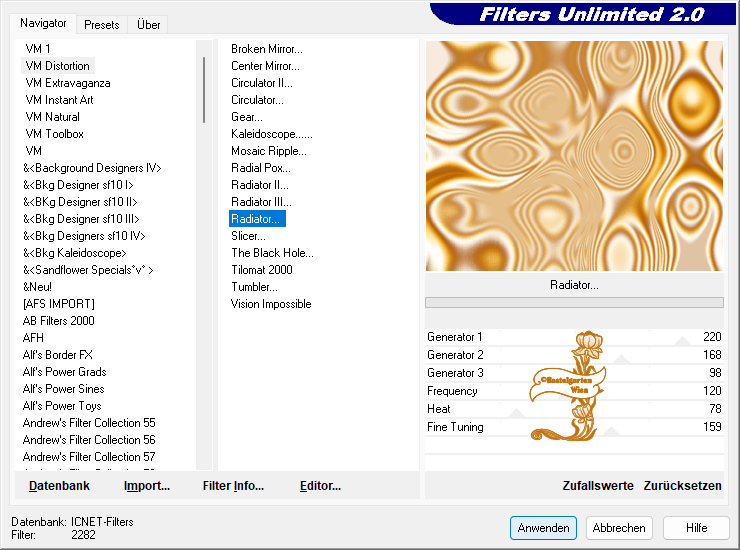Select Andrew's Filter Collection 56

click(89, 440)
